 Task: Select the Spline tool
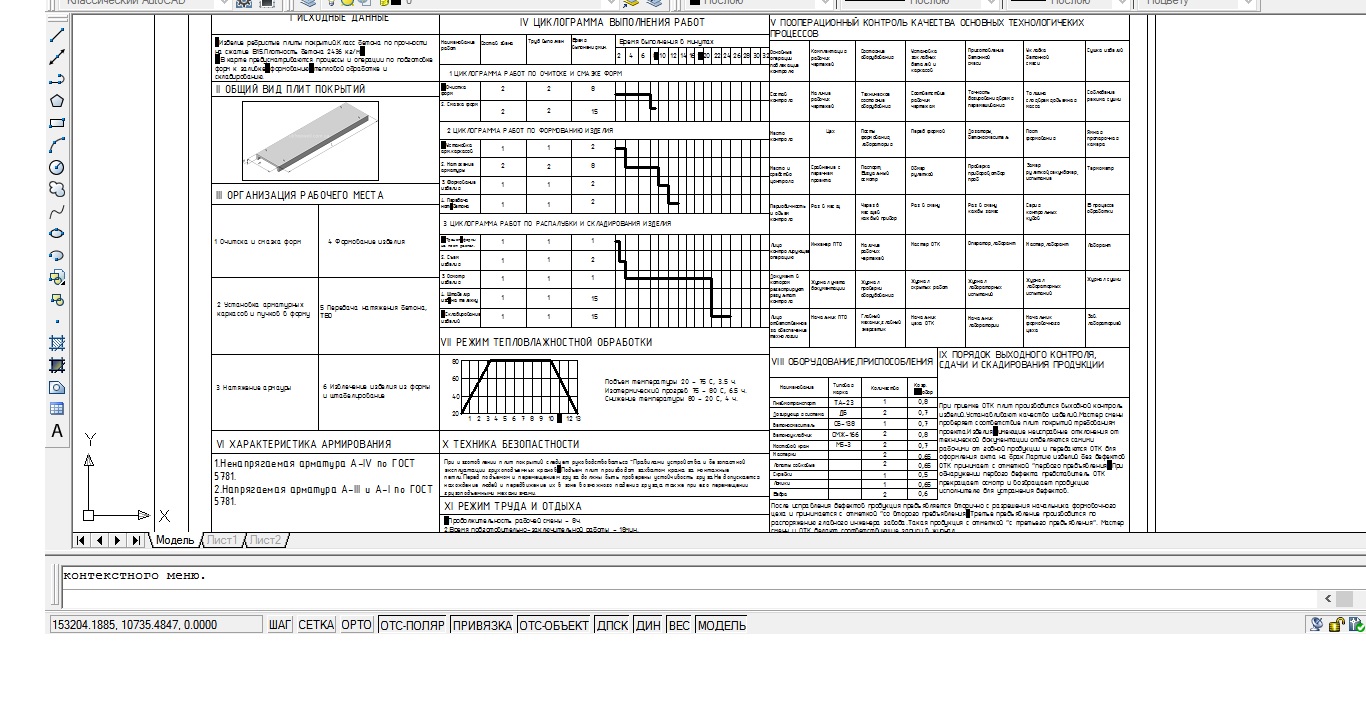[x=57, y=211]
